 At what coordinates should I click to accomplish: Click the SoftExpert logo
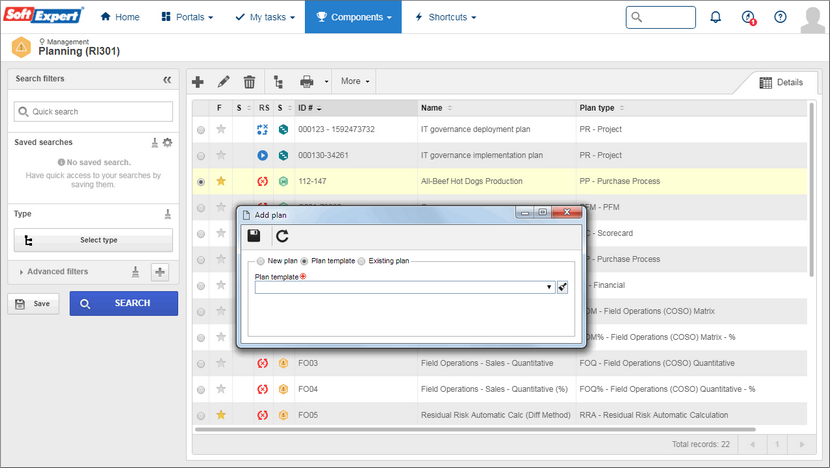43,15
